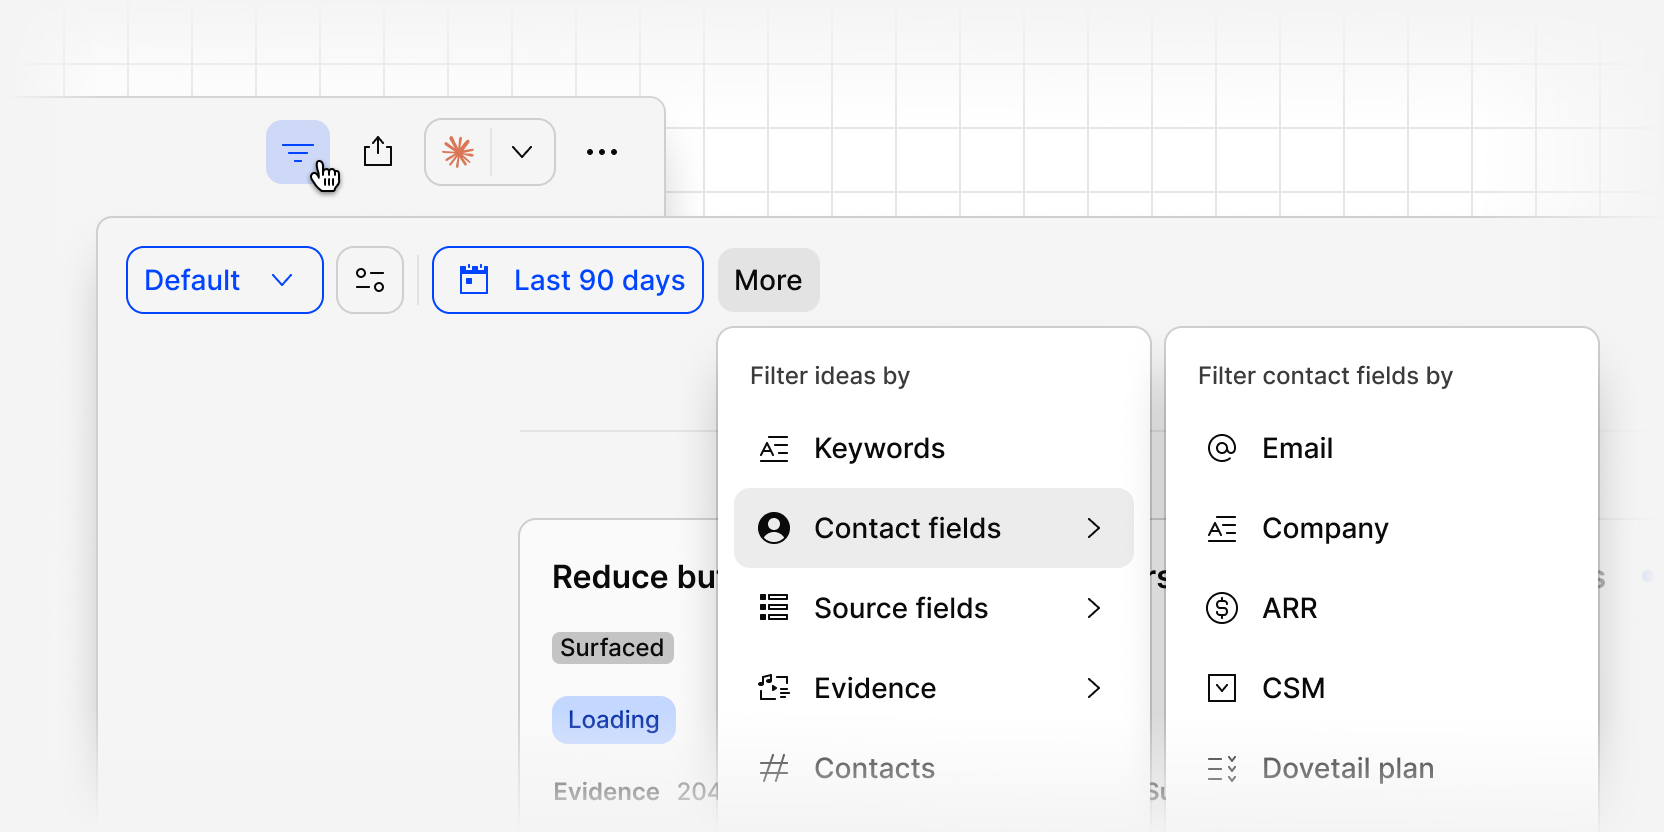This screenshot has width=1664, height=832.
Task: Click the Evidence filter icon
Action: point(774,688)
